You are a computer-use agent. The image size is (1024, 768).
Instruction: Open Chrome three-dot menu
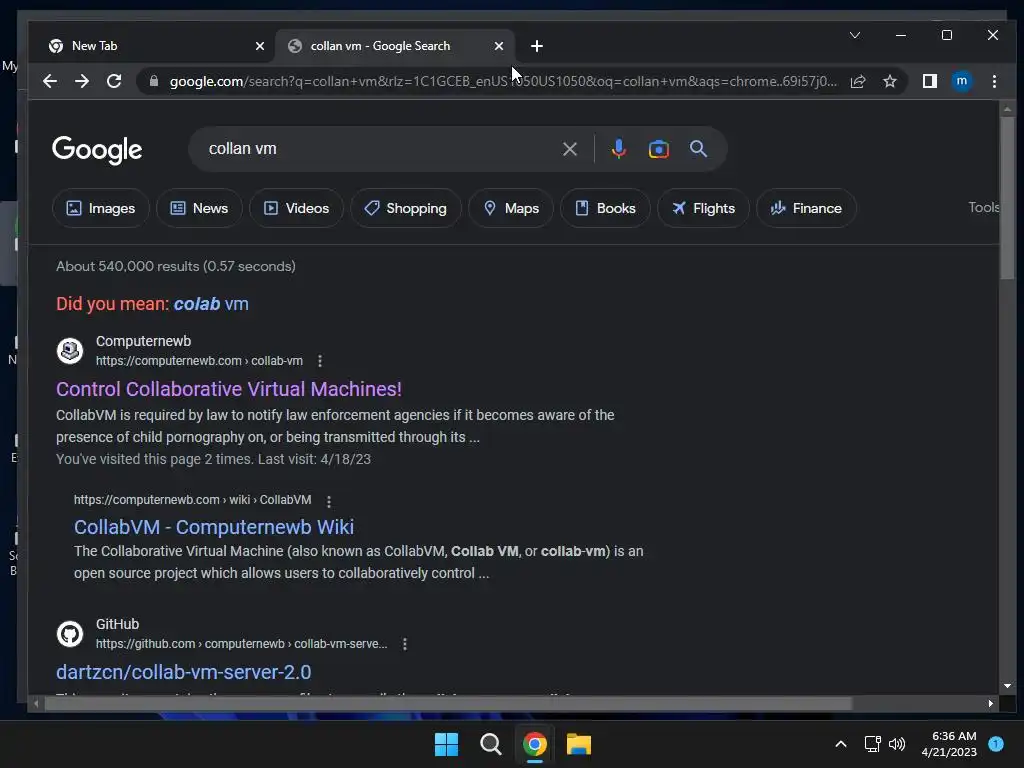(994, 81)
